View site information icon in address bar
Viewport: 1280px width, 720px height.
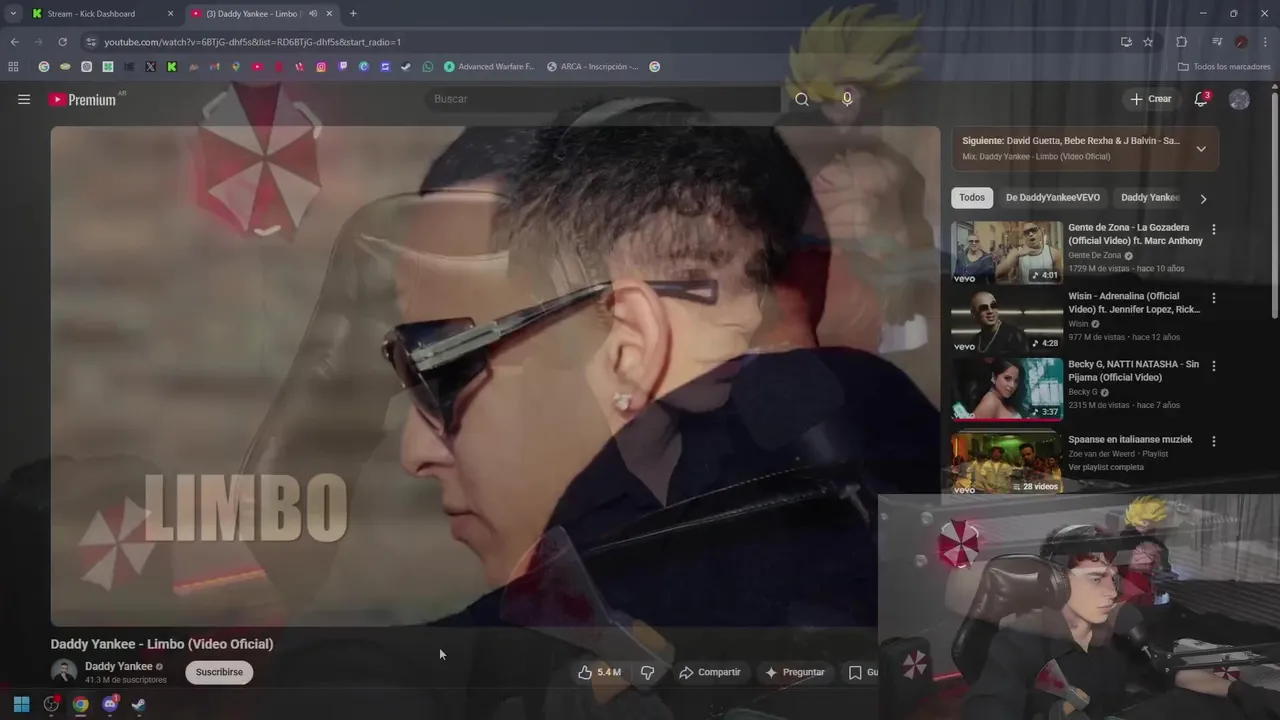[91, 42]
